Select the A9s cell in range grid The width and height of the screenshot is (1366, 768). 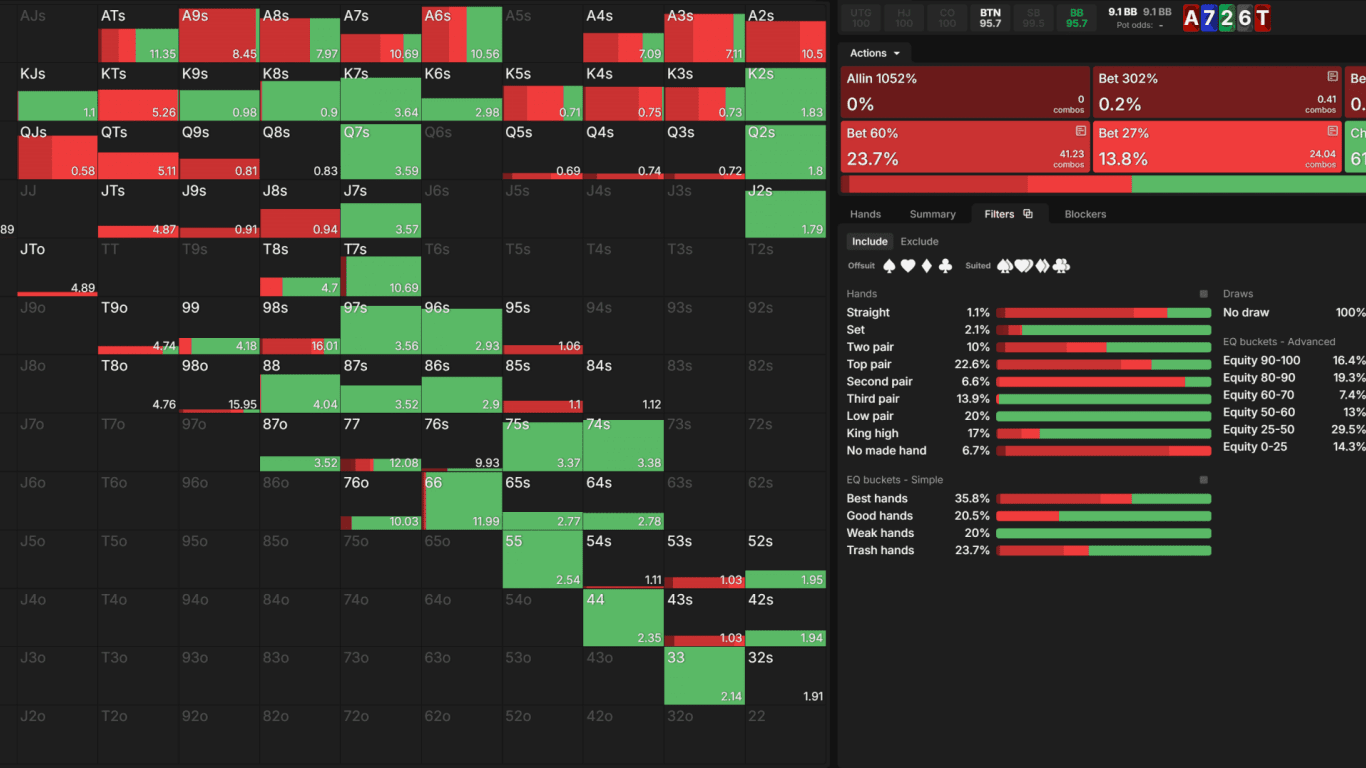(x=219, y=34)
